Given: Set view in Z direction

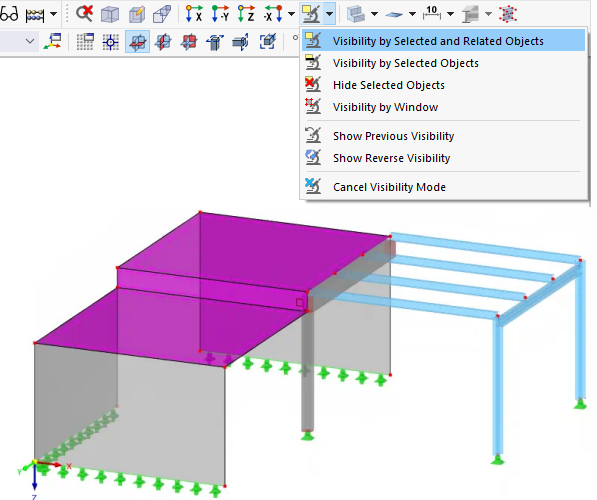Looking at the screenshot, I should tap(246, 14).
